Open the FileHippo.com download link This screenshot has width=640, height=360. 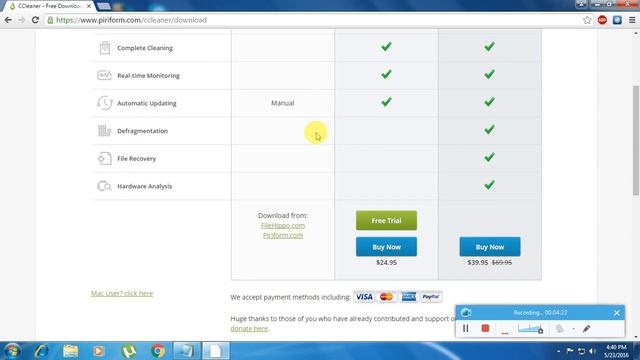tap(283, 225)
